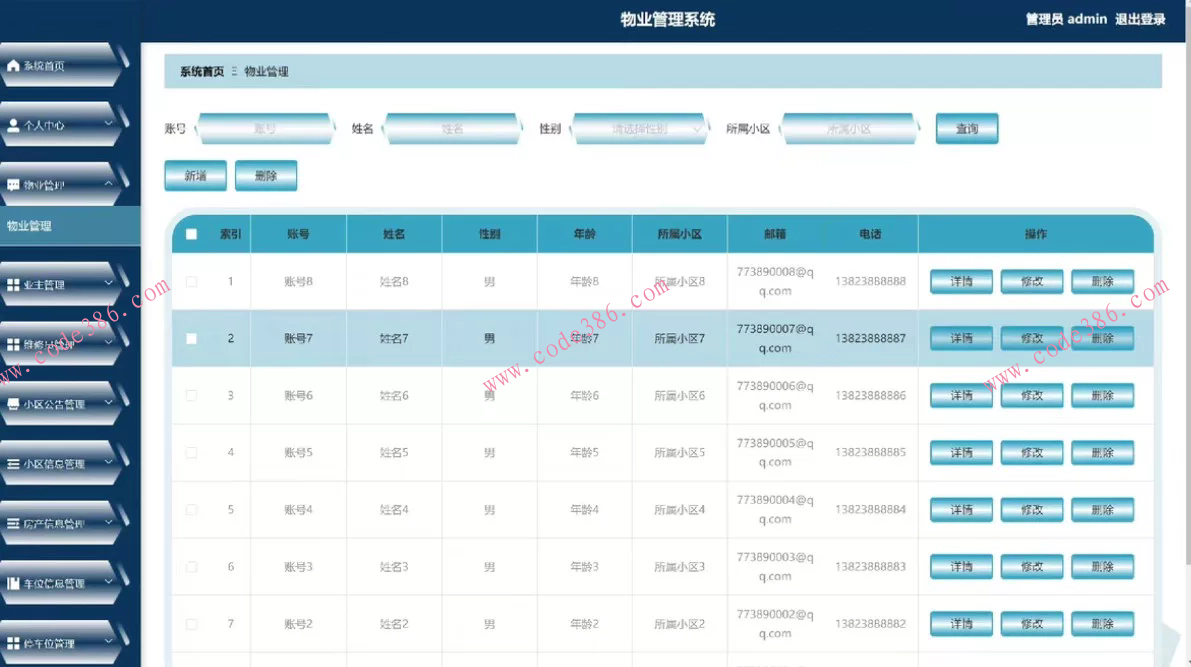Click inside the 姓名 input field

[453, 128]
